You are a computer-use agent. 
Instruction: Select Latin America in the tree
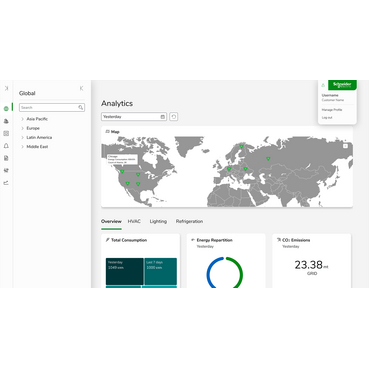[39, 137]
